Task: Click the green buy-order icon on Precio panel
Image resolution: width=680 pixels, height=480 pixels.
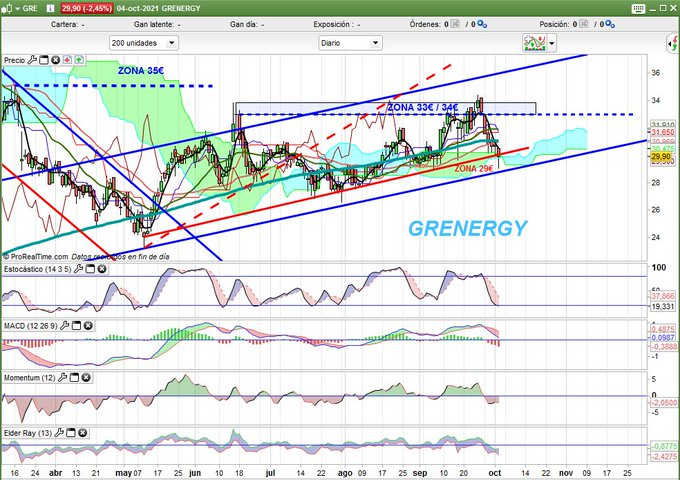Action: coord(79,60)
